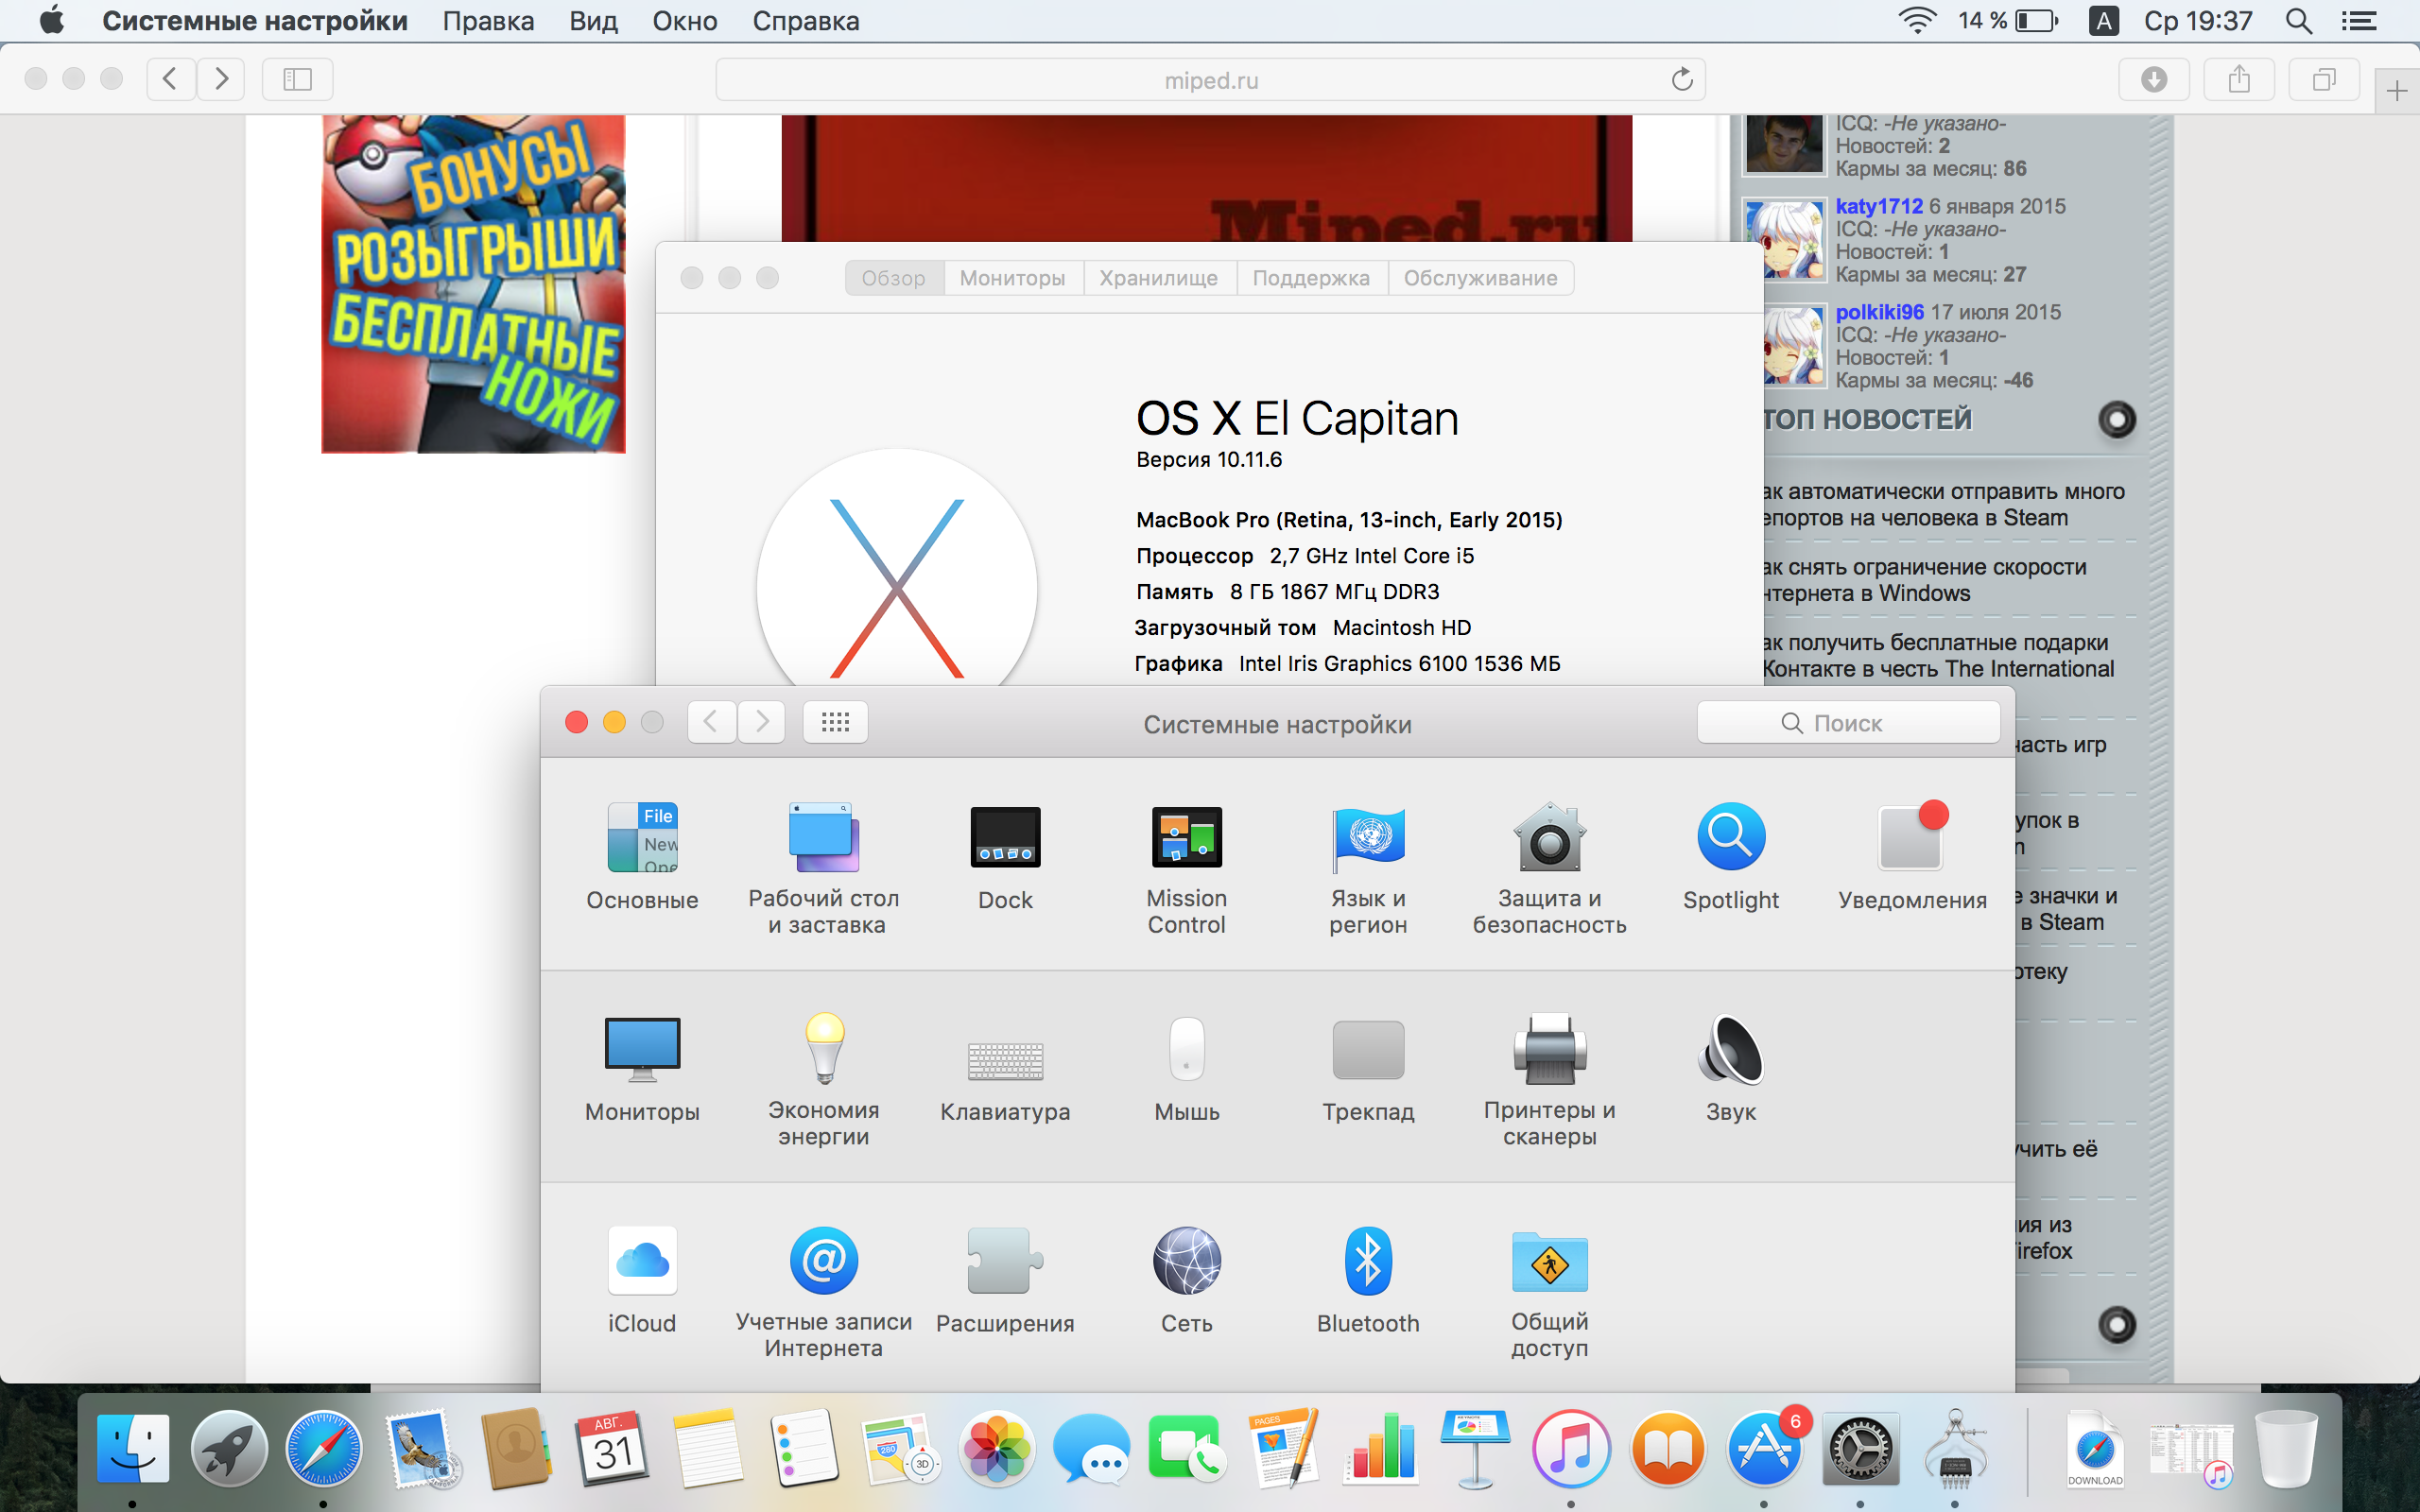Open the Справка menu
2420x1512 pixels.
pyautogui.click(x=806, y=21)
